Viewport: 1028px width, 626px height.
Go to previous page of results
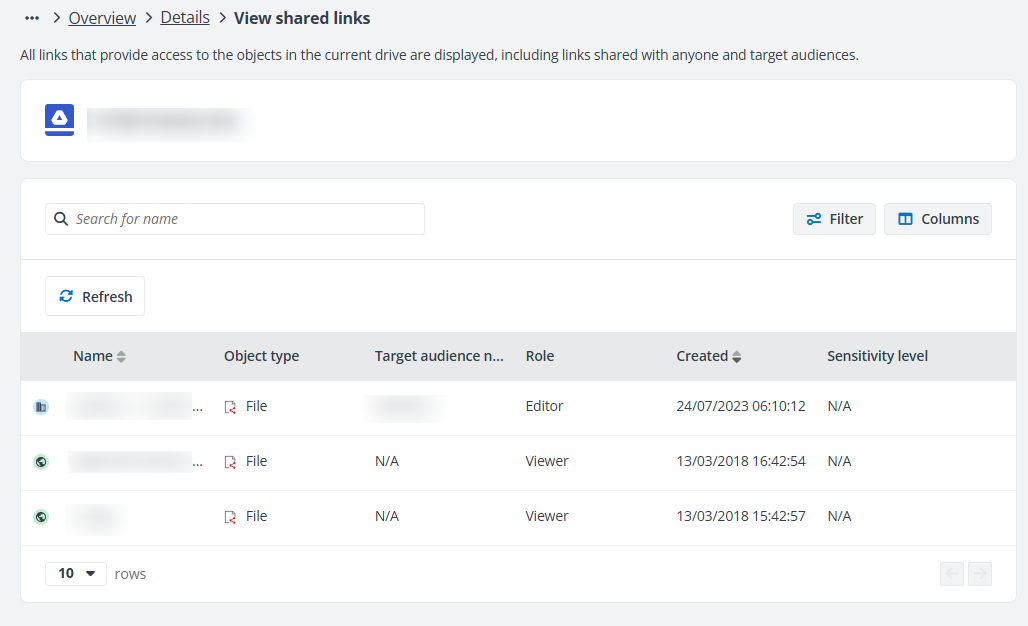[952, 574]
